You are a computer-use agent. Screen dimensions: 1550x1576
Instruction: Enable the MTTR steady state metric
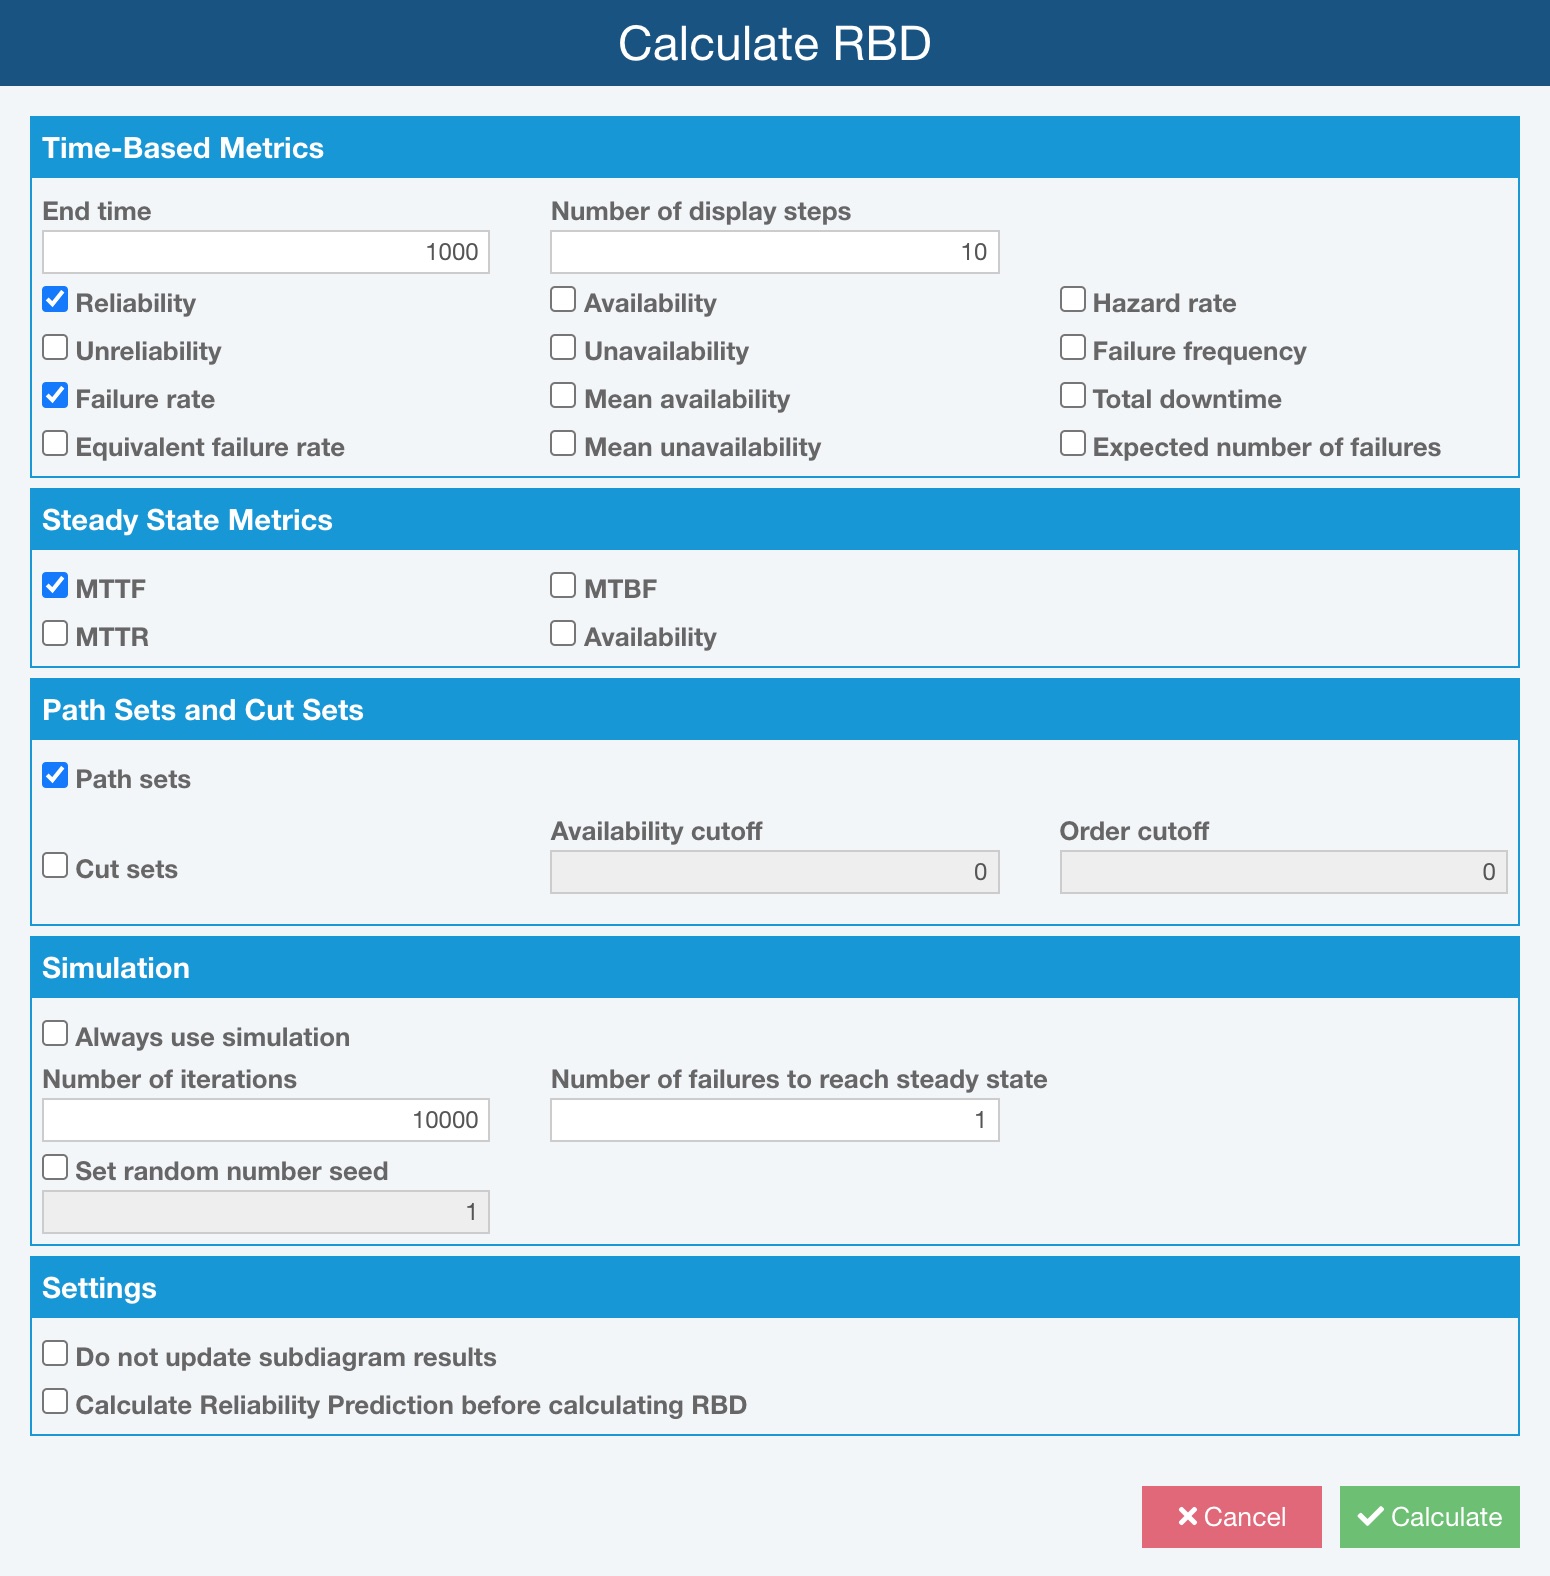[56, 634]
